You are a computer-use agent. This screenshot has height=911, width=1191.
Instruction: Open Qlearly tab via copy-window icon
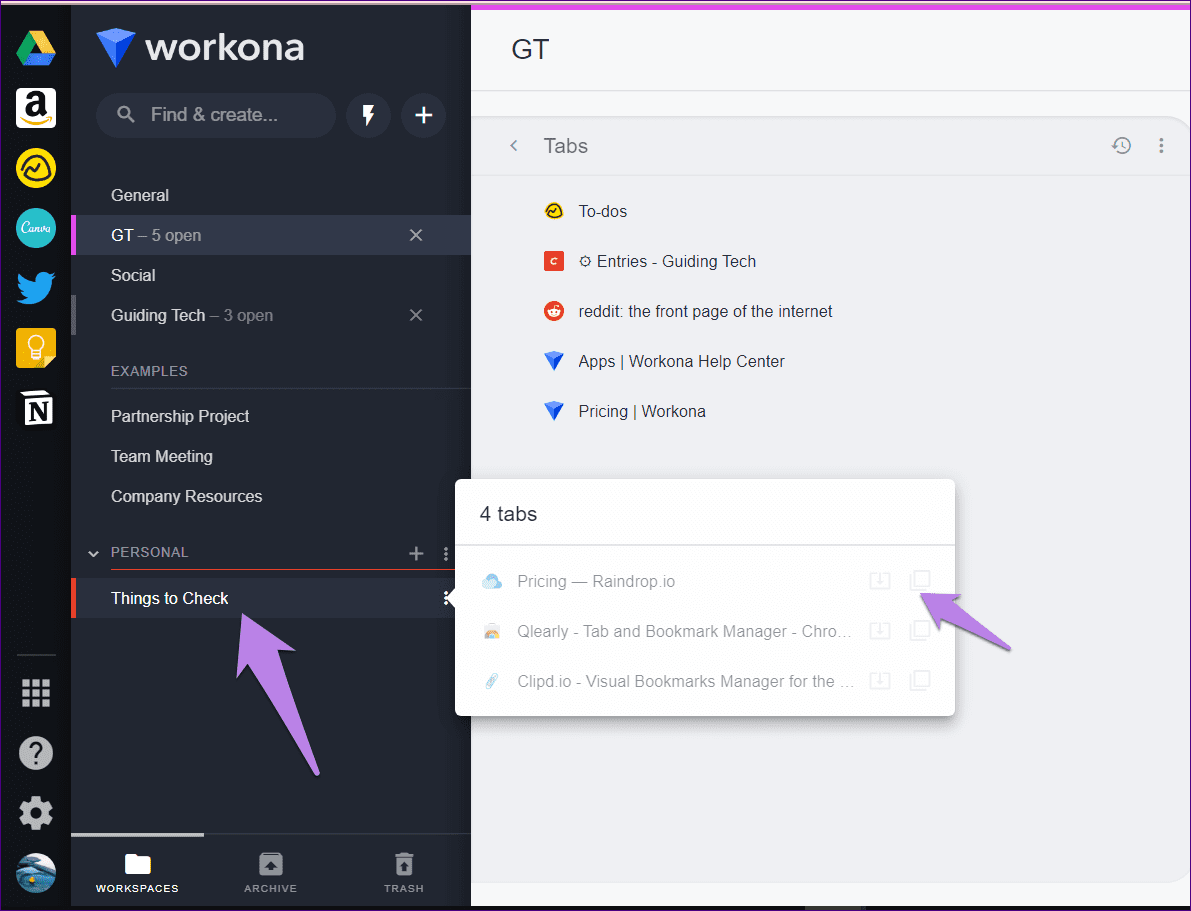pyautogui.click(x=920, y=631)
